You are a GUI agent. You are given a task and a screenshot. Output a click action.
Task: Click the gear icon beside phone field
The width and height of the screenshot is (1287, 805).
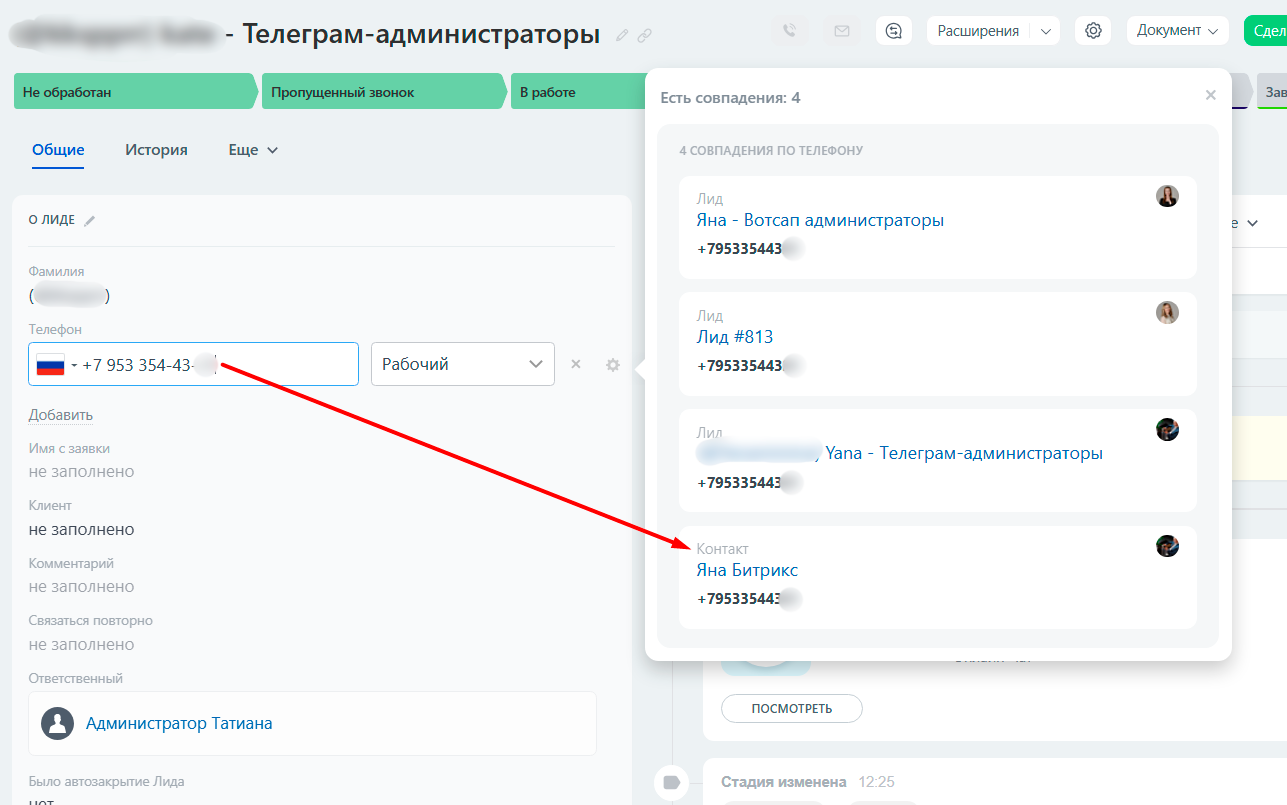pyautogui.click(x=613, y=365)
